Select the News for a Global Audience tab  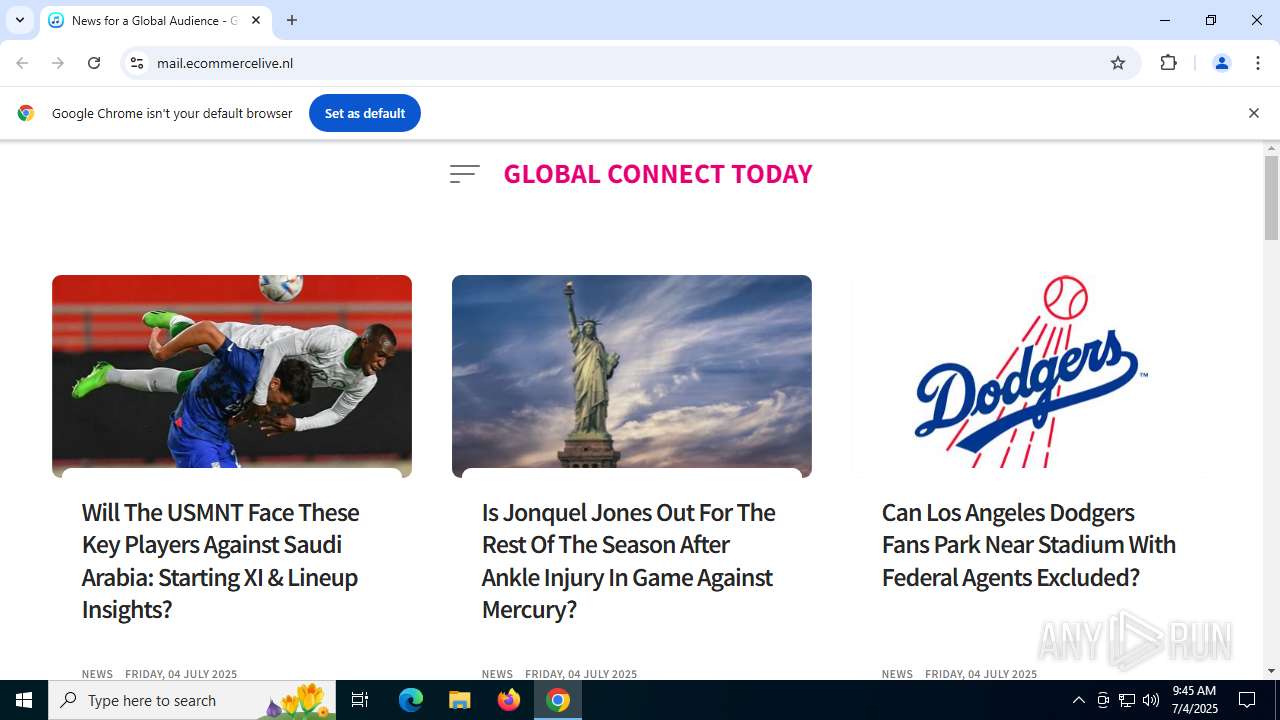click(x=155, y=20)
